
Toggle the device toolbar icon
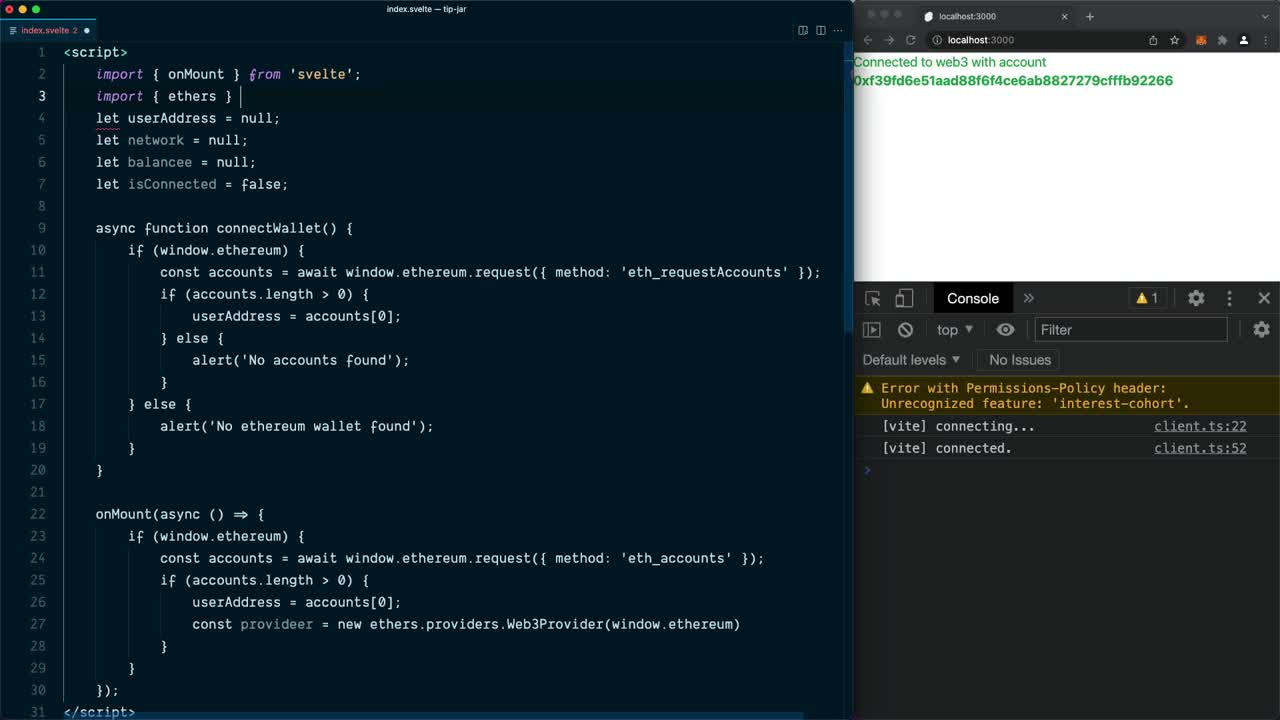tap(904, 298)
